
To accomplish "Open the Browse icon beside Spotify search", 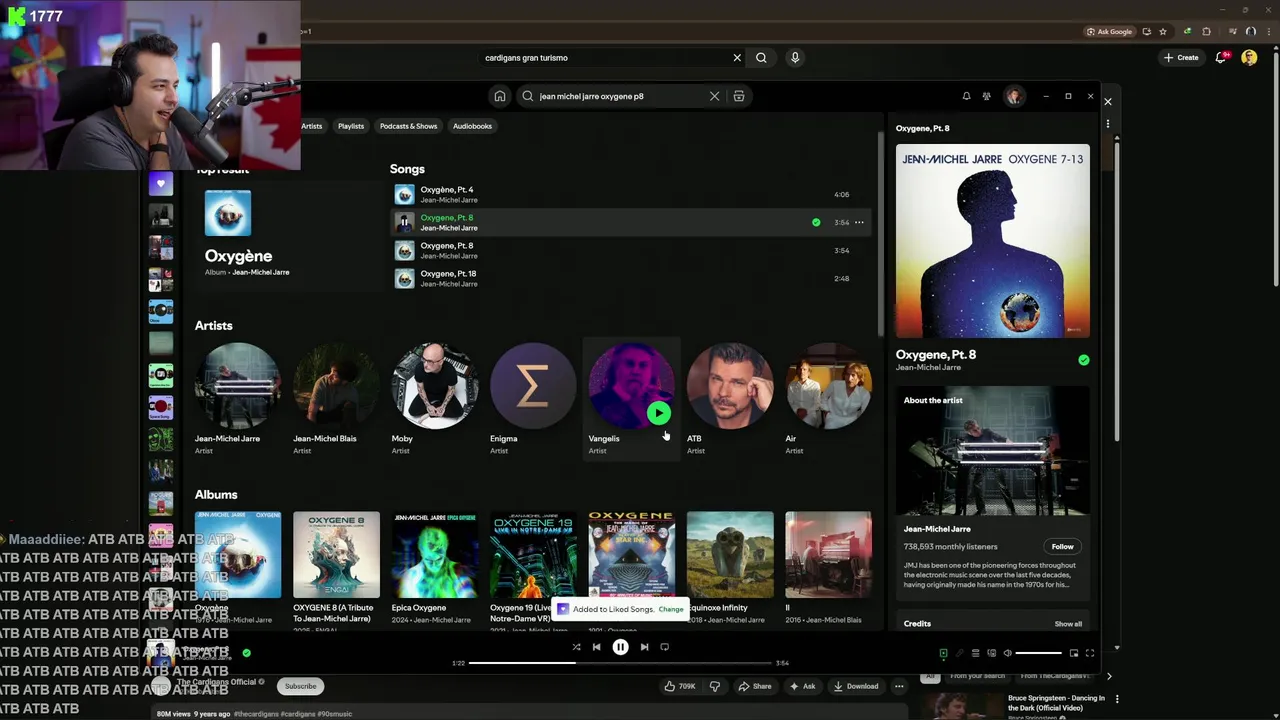I will (x=739, y=96).
